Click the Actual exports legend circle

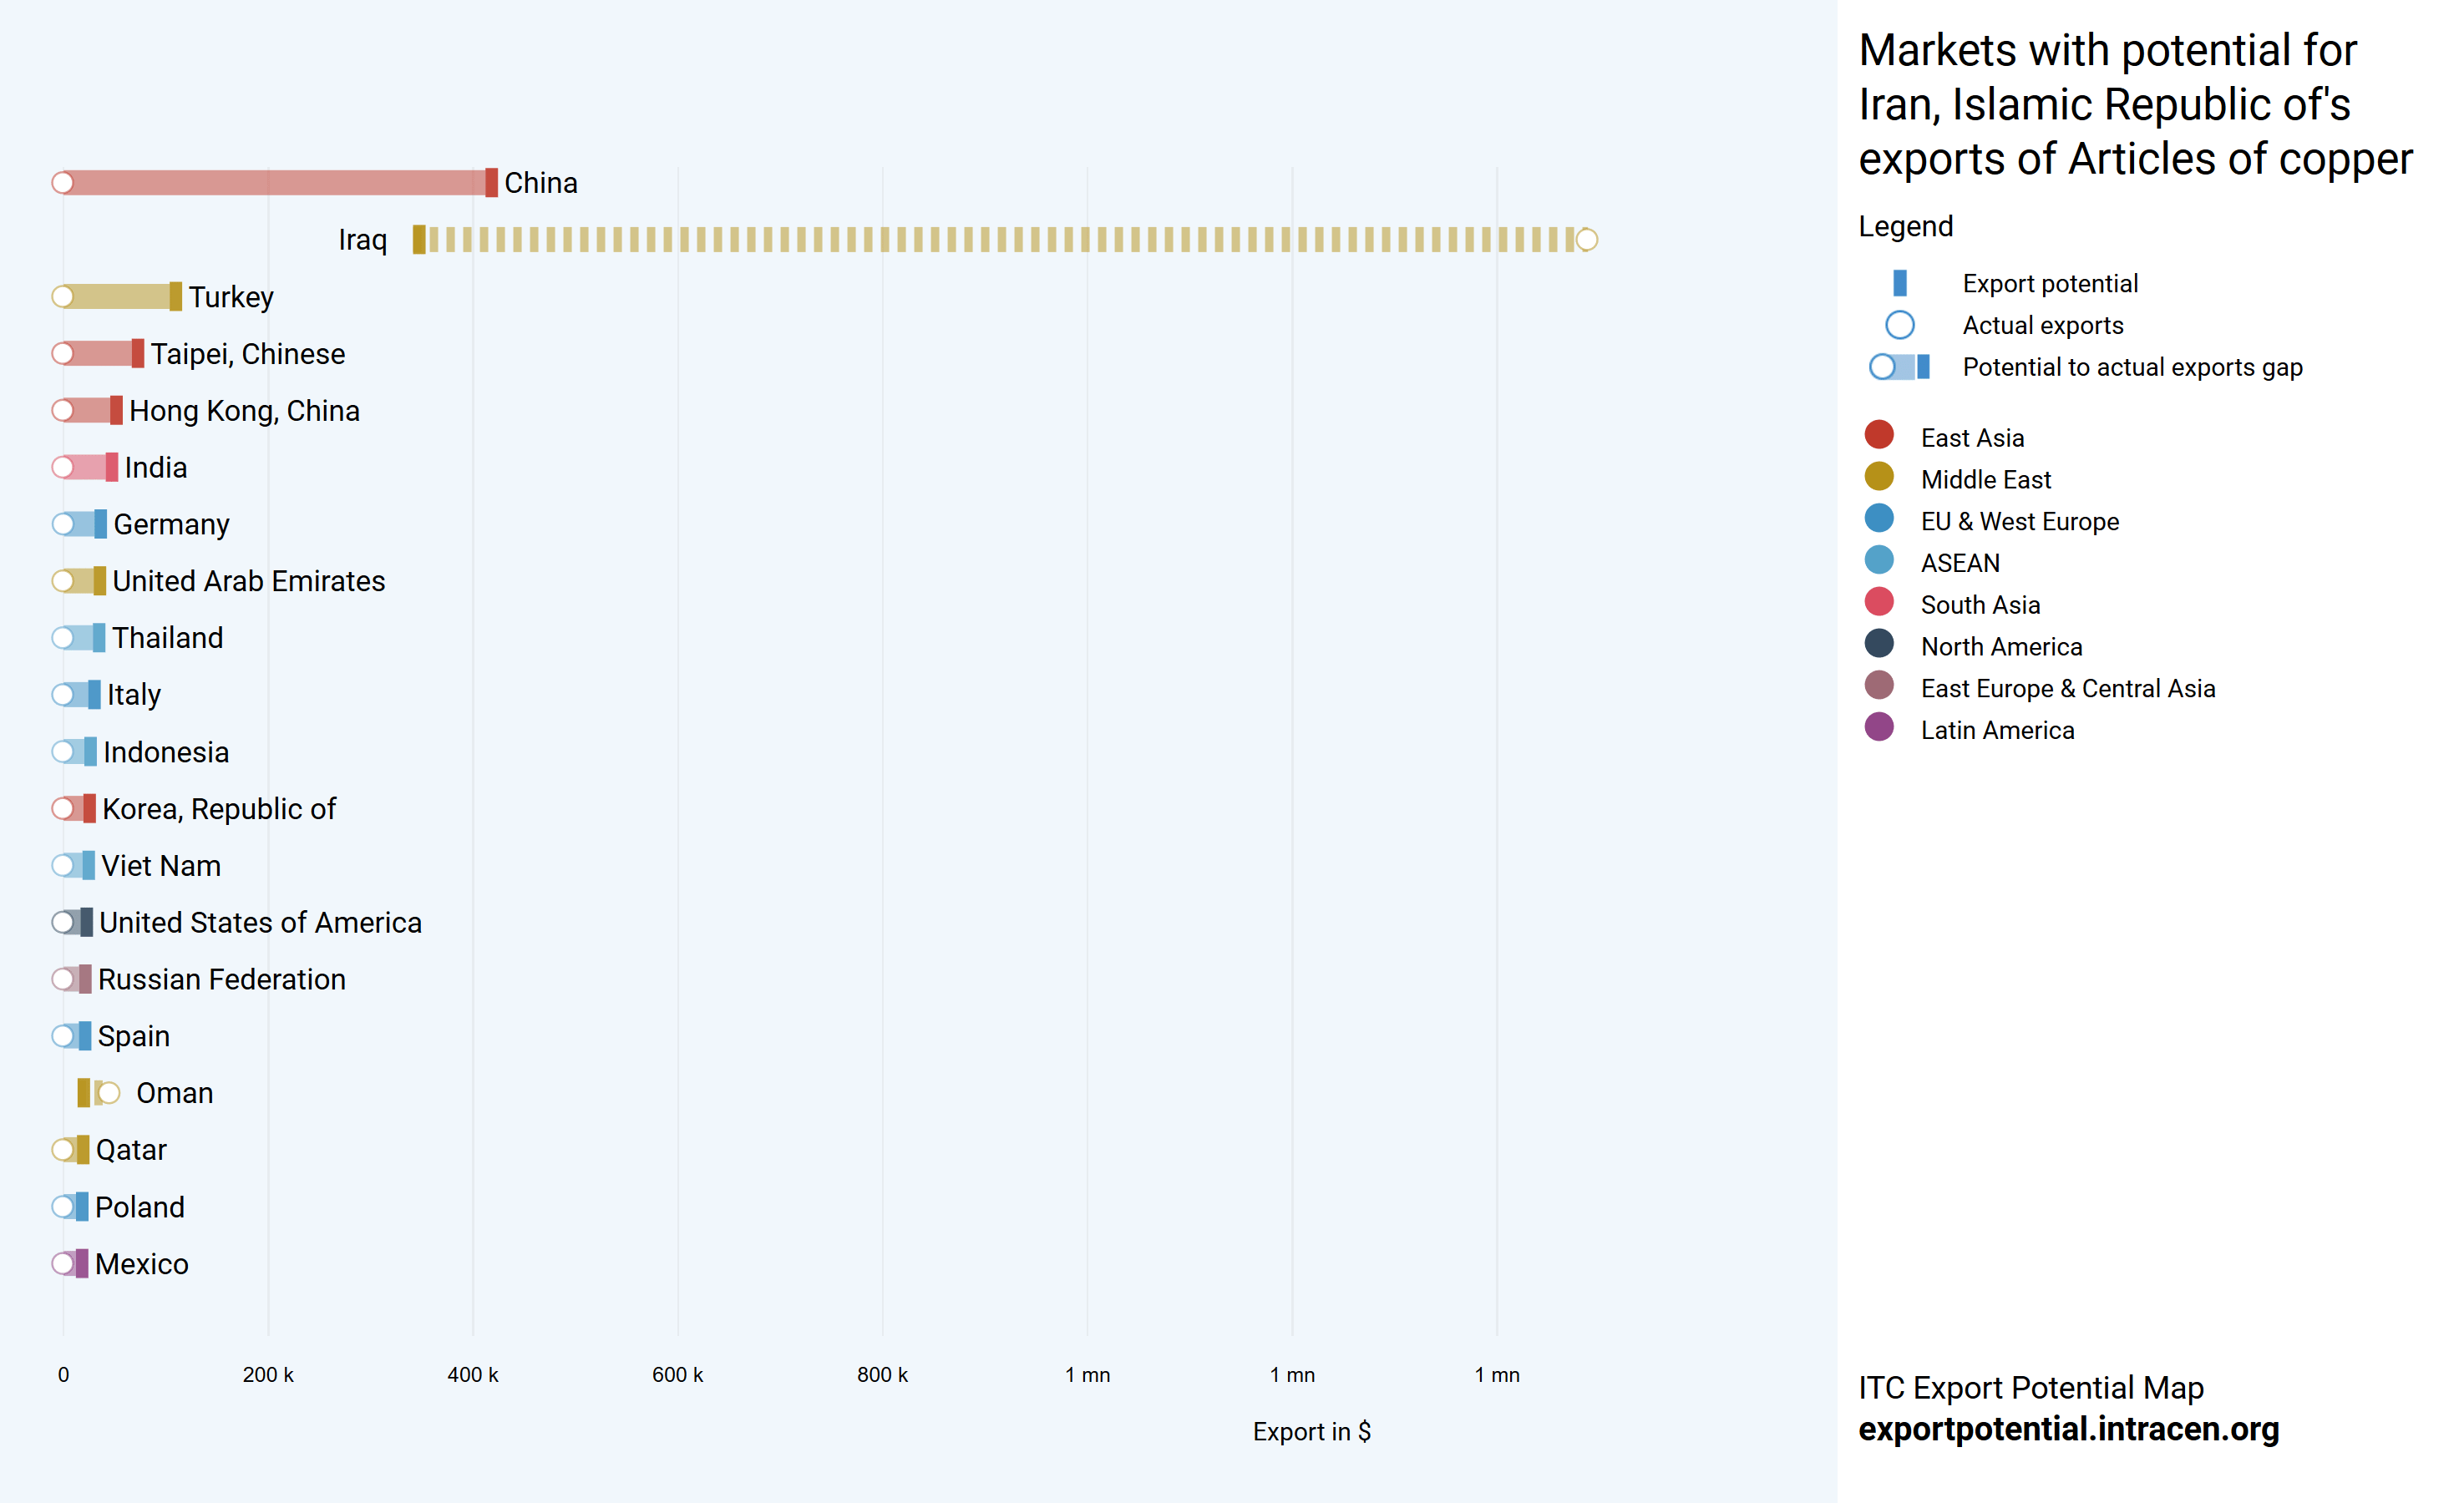click(x=1899, y=326)
